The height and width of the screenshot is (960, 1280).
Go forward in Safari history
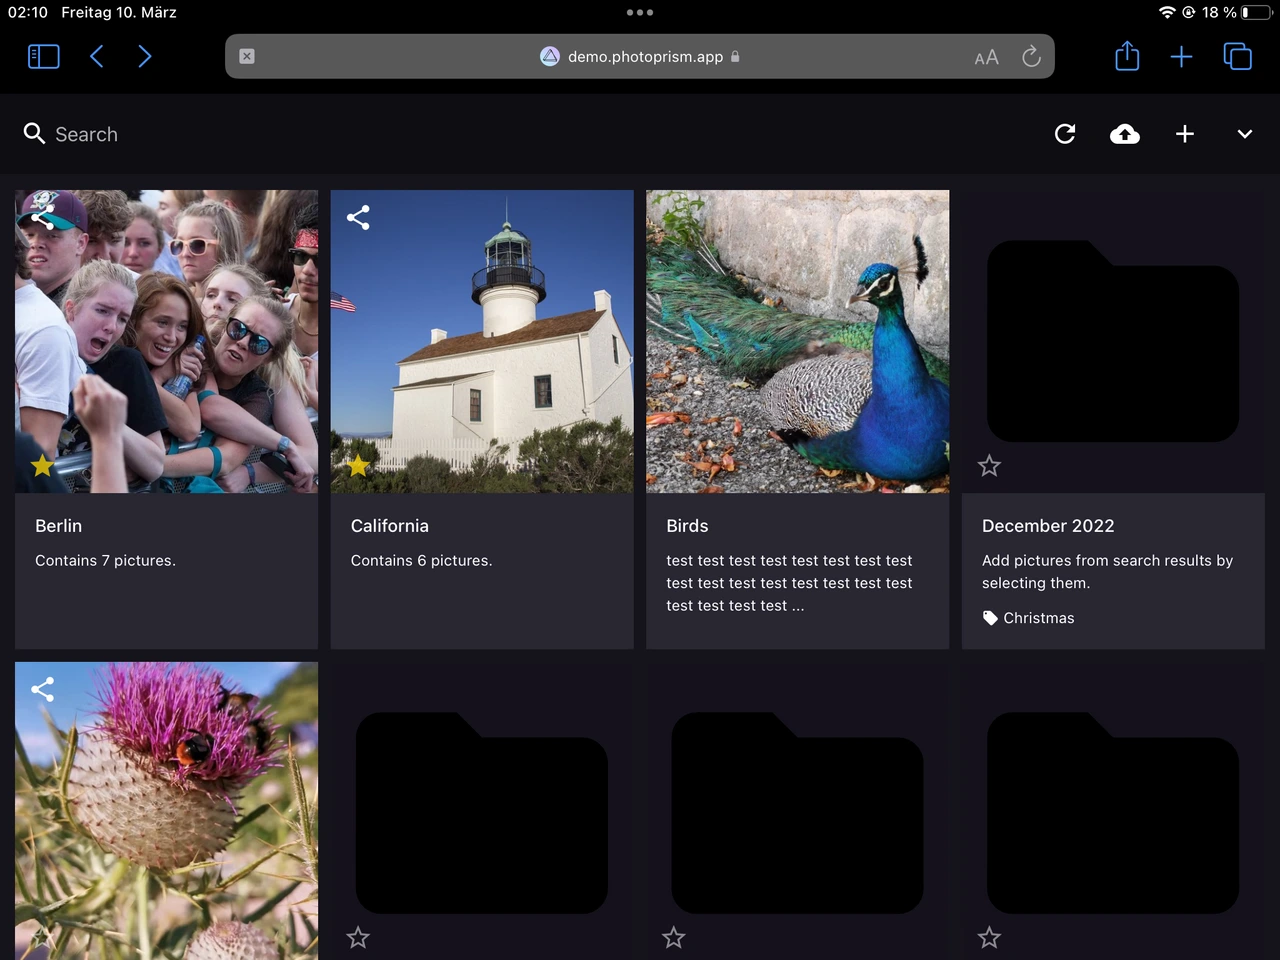145,57
